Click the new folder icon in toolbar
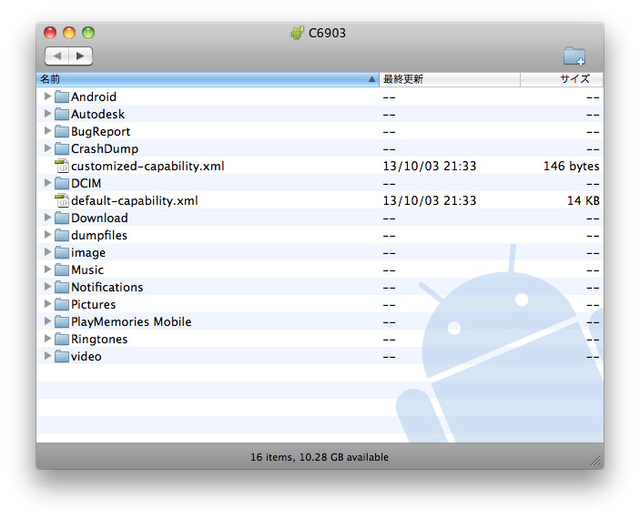 click(x=574, y=56)
